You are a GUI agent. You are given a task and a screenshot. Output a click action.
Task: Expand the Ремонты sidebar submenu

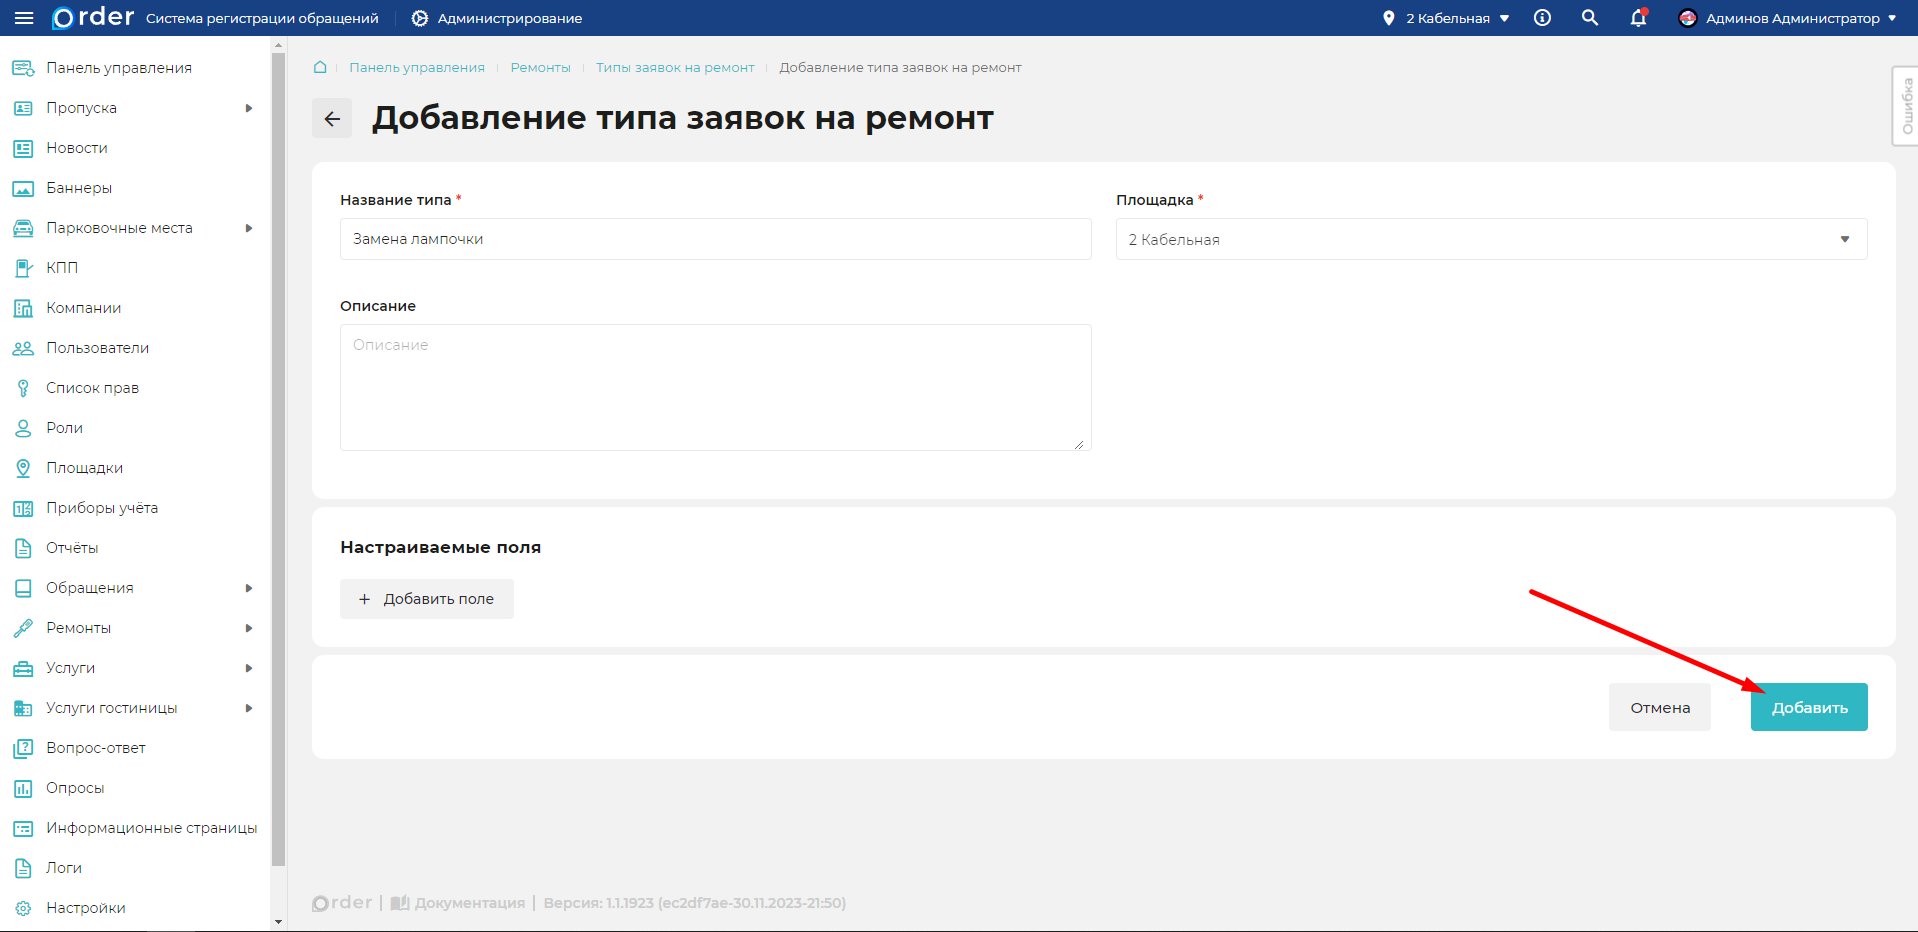pos(248,627)
